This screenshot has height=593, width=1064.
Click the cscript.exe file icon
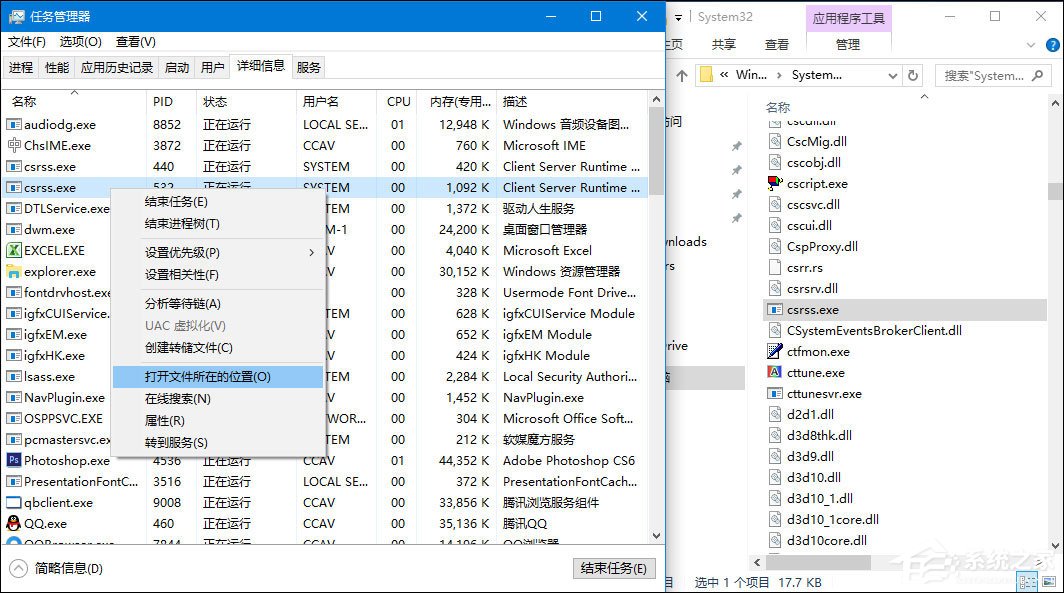pyautogui.click(x=775, y=183)
